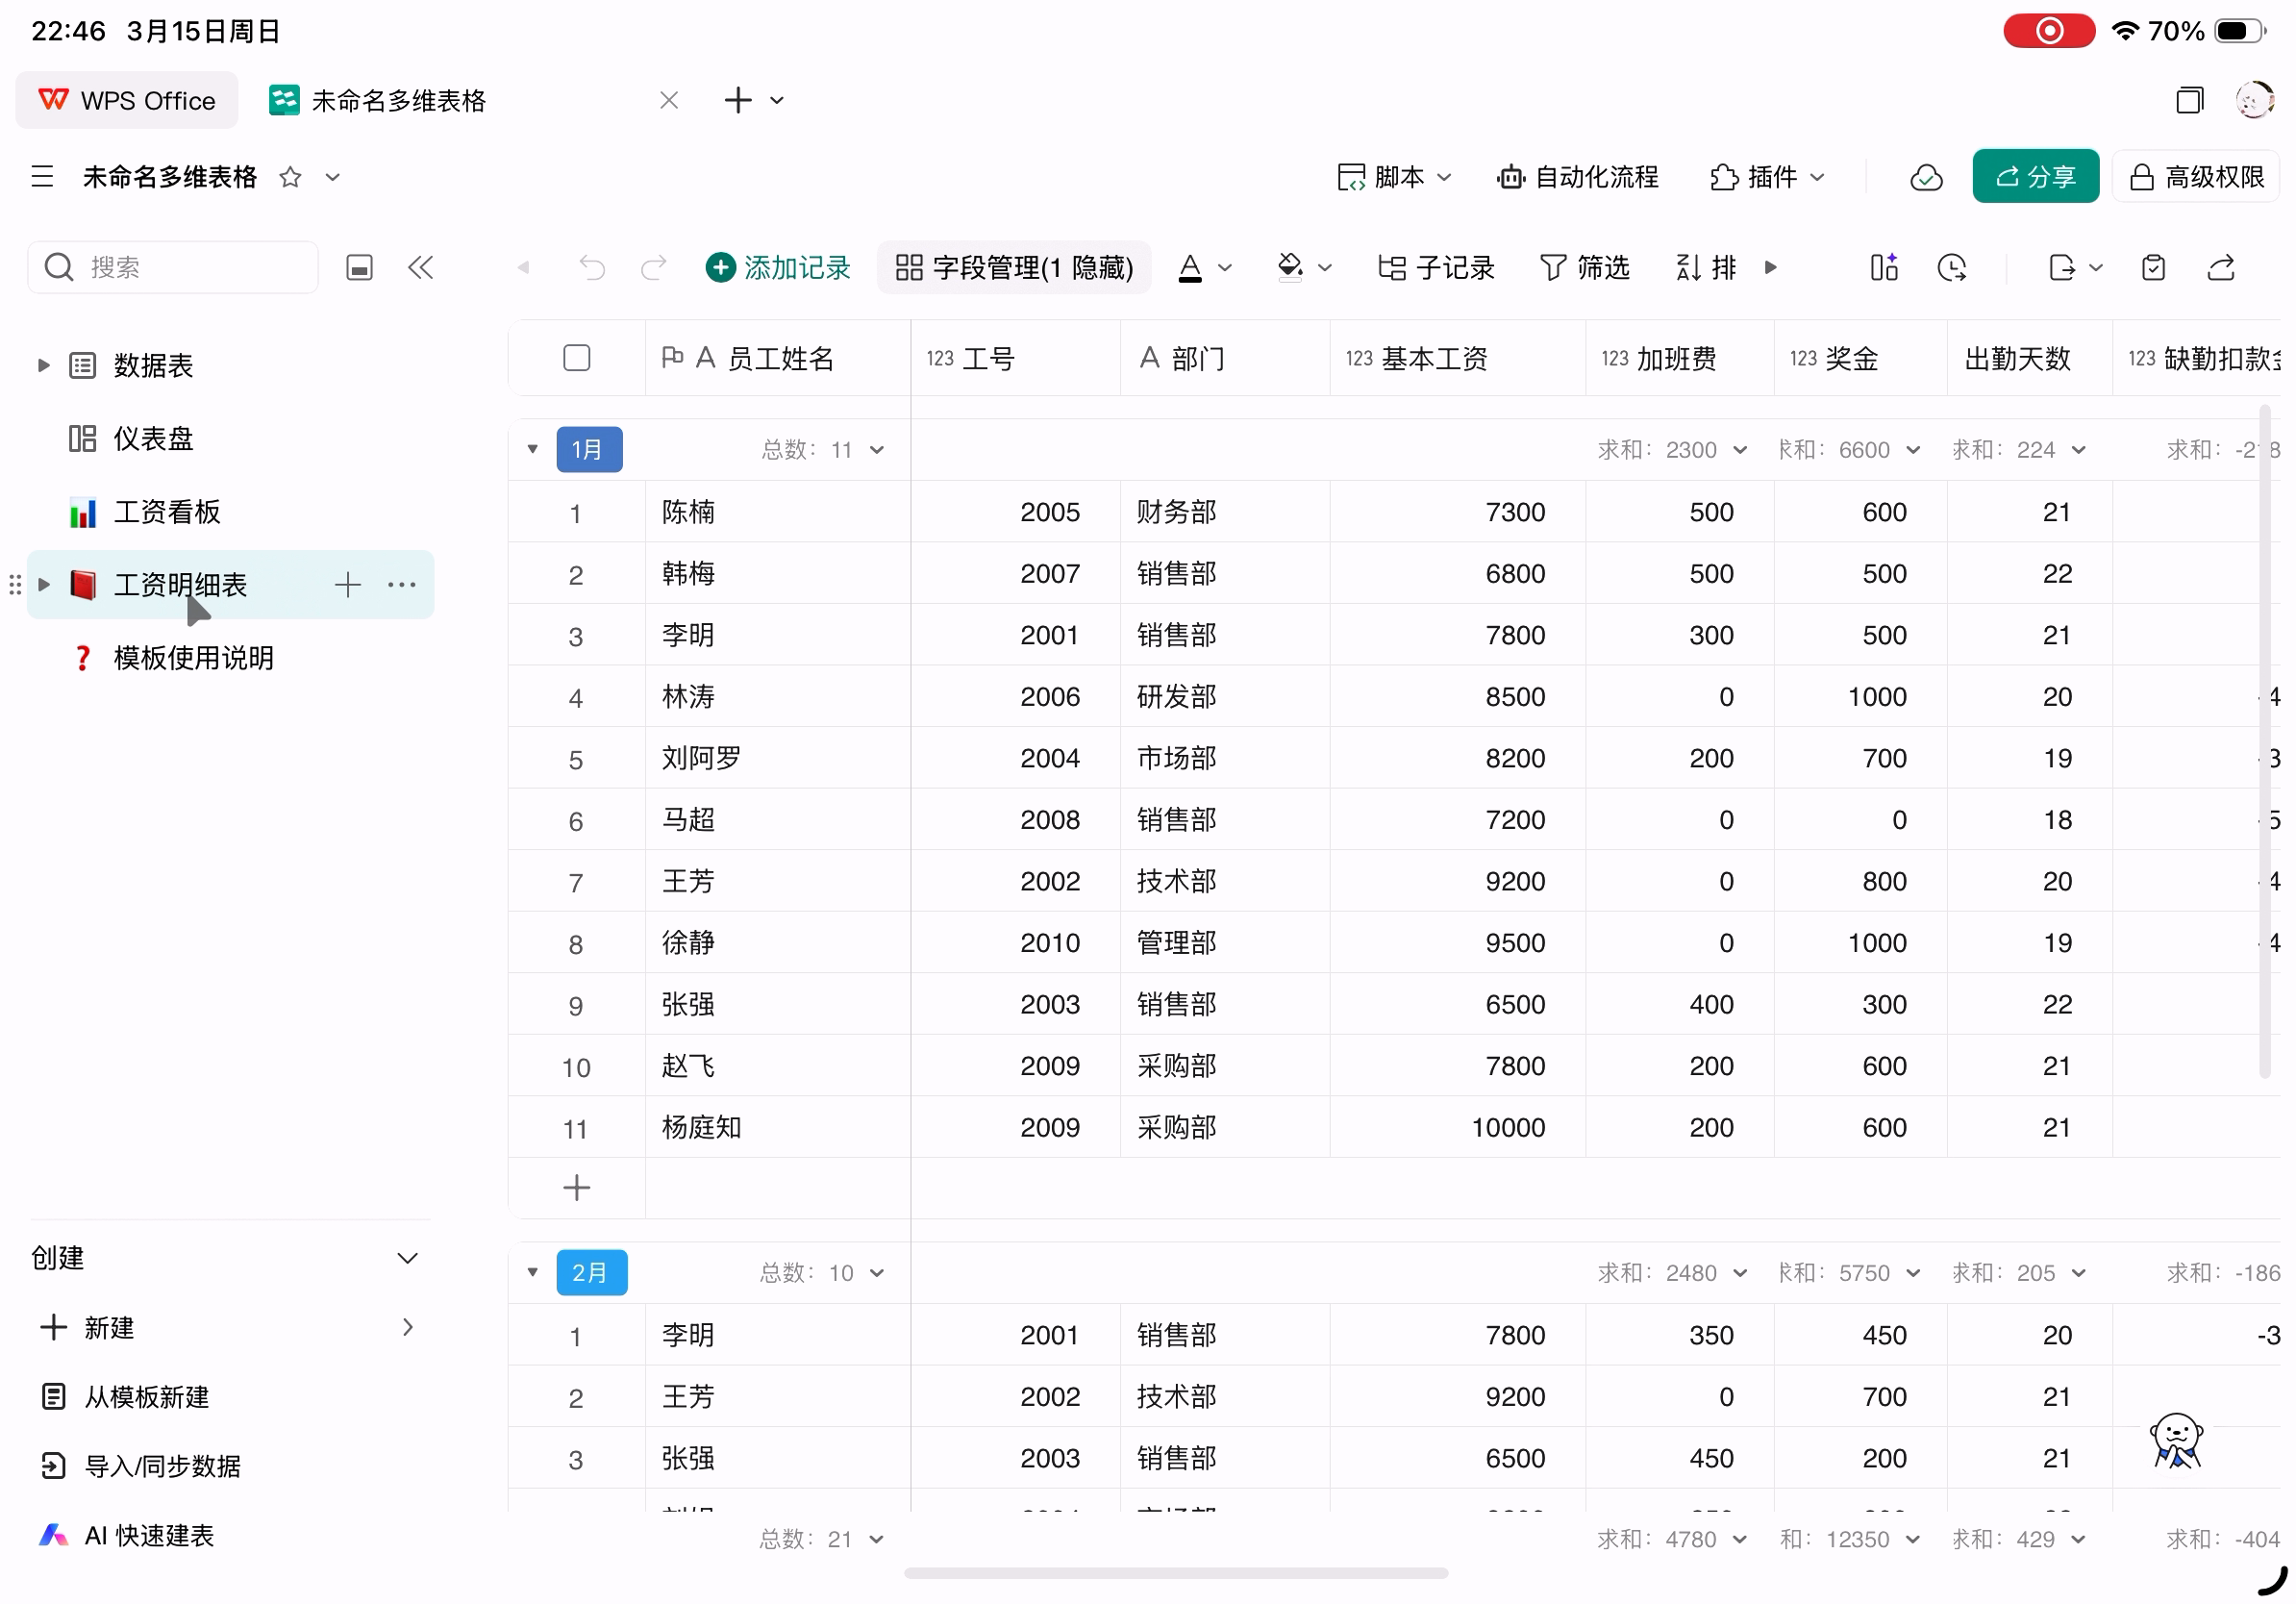Click the fill color bucket icon
The height and width of the screenshot is (1604, 2296).
(x=1290, y=267)
